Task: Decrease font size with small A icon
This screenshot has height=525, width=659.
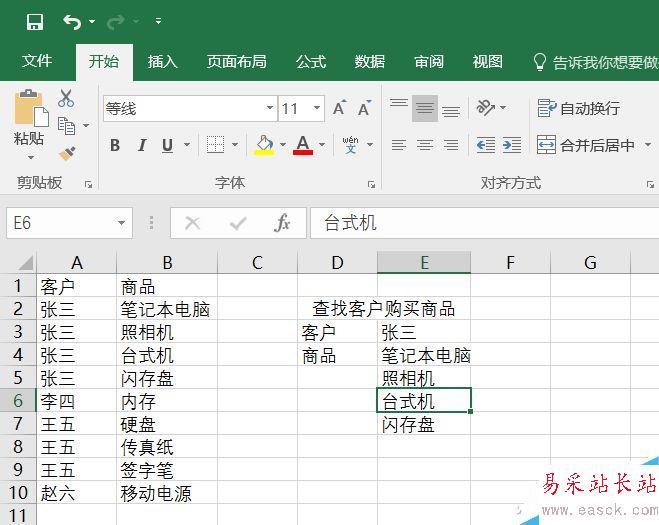Action: click(364, 108)
